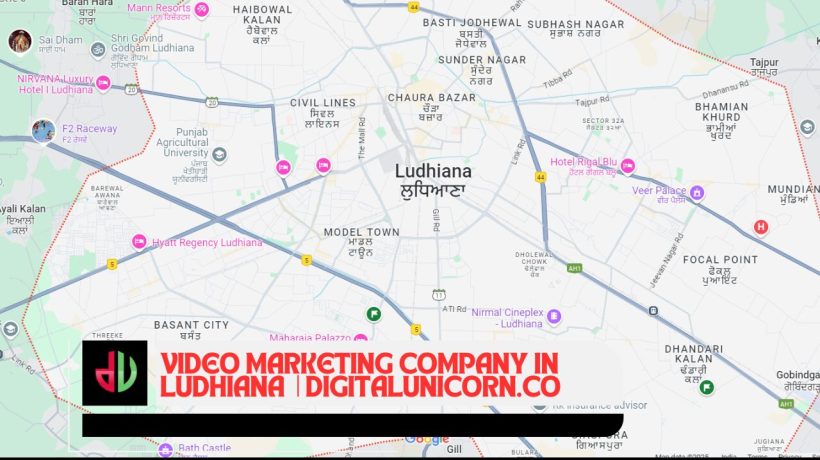The width and height of the screenshot is (820, 460).
Task: Click the Mann Resorts label
Action: point(159,8)
